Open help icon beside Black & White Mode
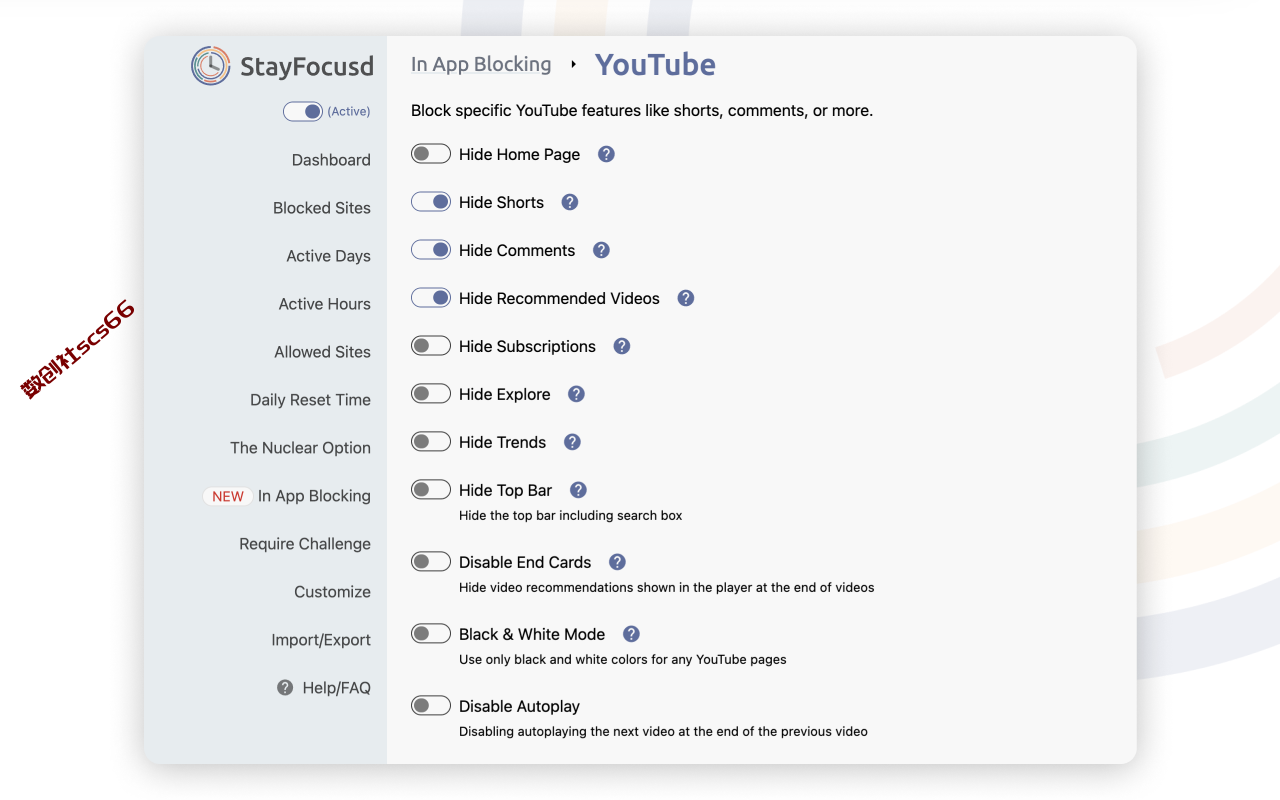The width and height of the screenshot is (1280, 800). point(631,634)
